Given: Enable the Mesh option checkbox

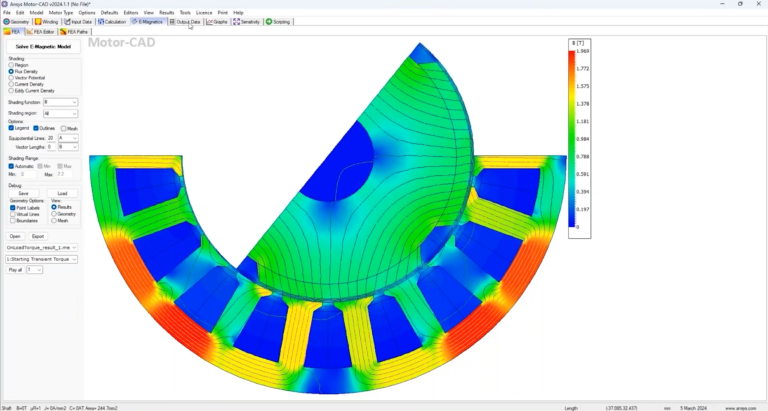Looking at the screenshot, I should pyautogui.click(x=63, y=128).
